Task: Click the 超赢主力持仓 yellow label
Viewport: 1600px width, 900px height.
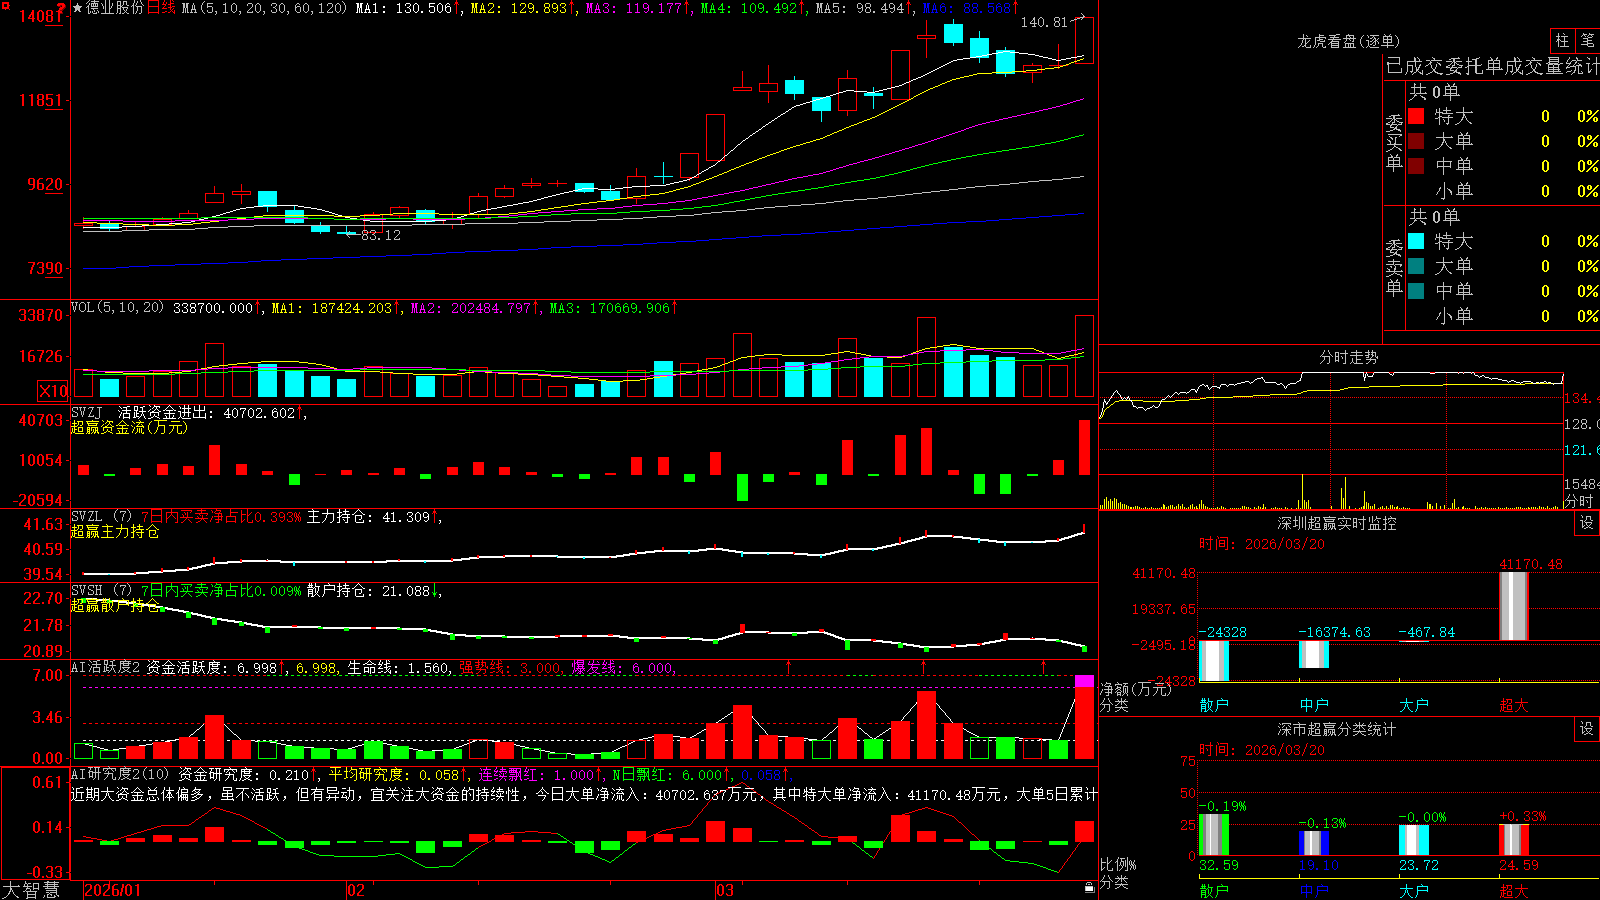Action: pos(115,531)
